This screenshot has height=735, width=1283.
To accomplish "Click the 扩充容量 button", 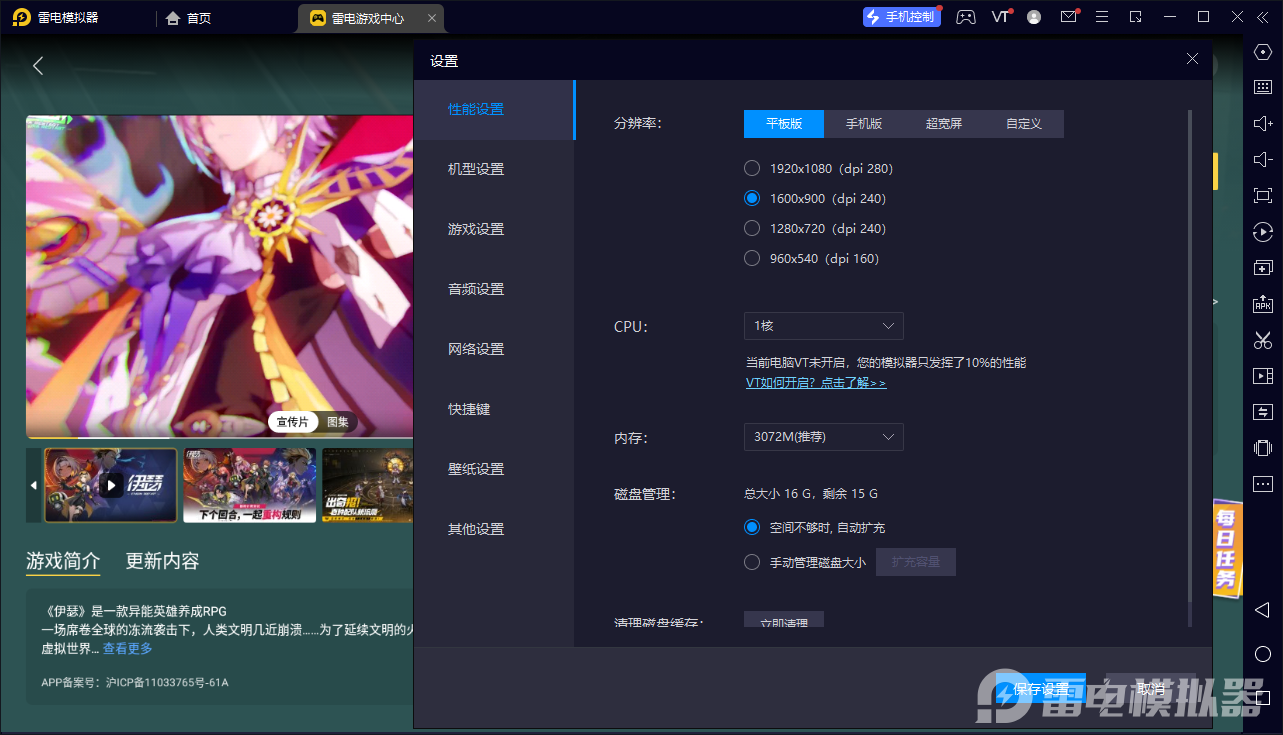I will pos(916,562).
